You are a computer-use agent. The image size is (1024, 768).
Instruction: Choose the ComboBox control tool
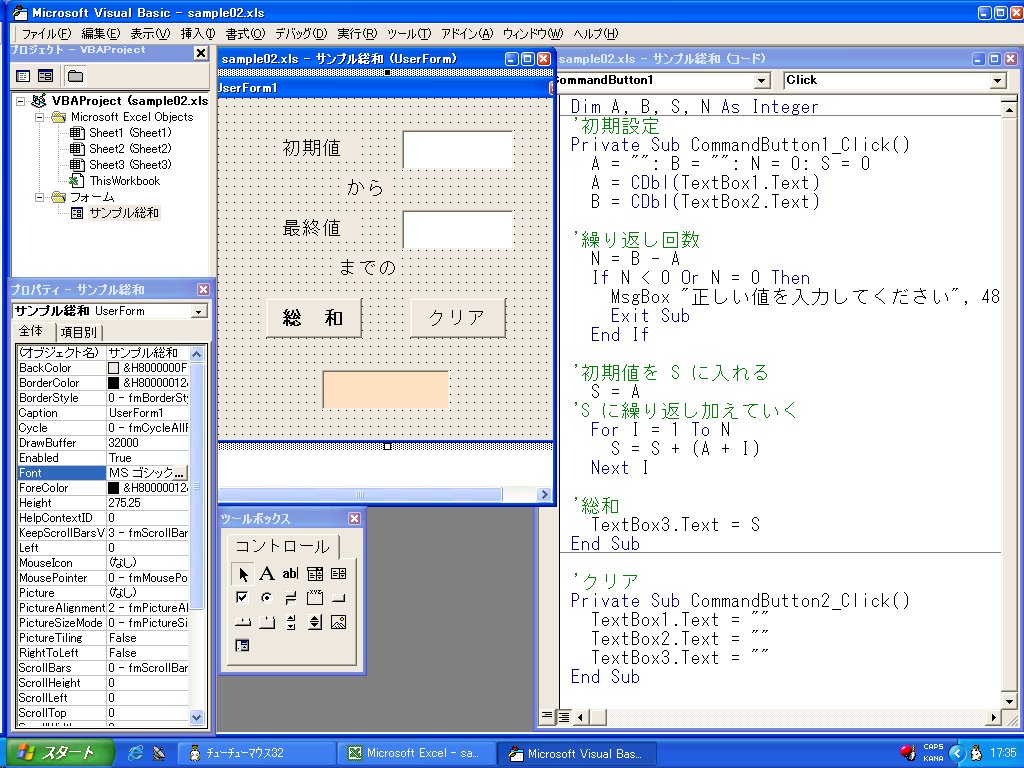coord(314,573)
